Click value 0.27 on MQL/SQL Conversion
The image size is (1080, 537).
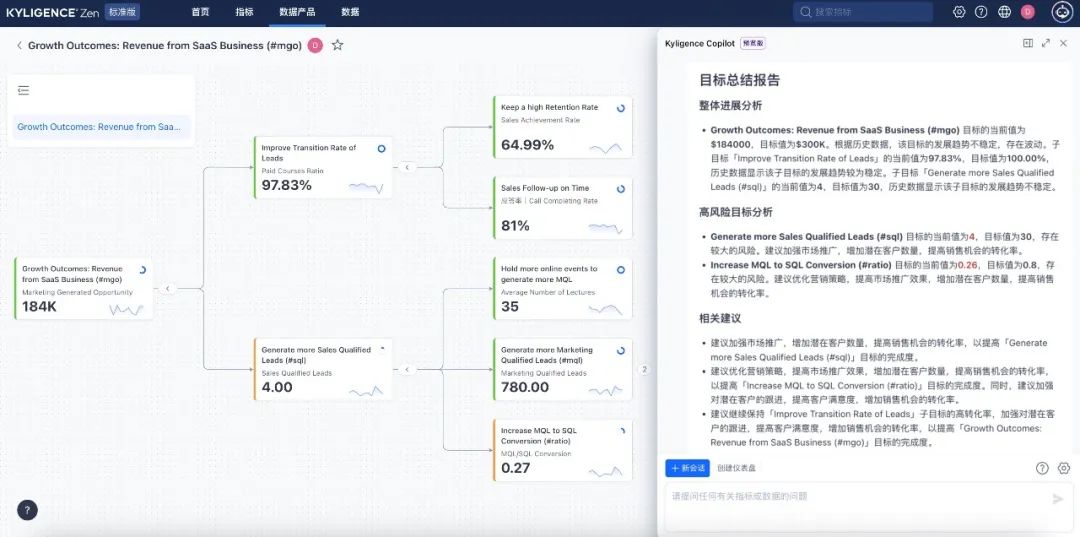point(516,468)
